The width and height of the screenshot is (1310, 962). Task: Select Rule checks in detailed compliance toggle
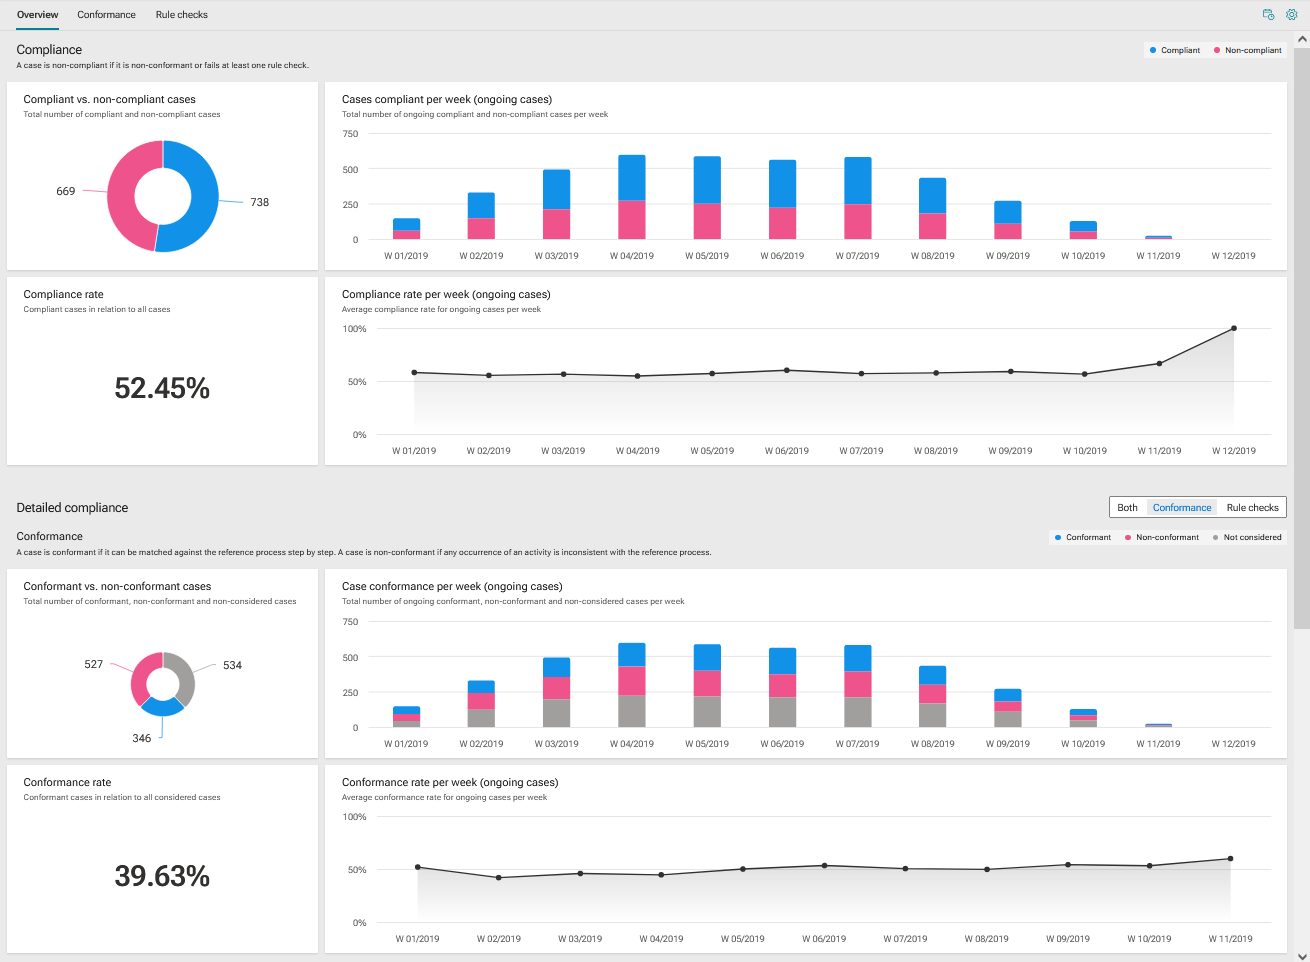click(x=1252, y=507)
